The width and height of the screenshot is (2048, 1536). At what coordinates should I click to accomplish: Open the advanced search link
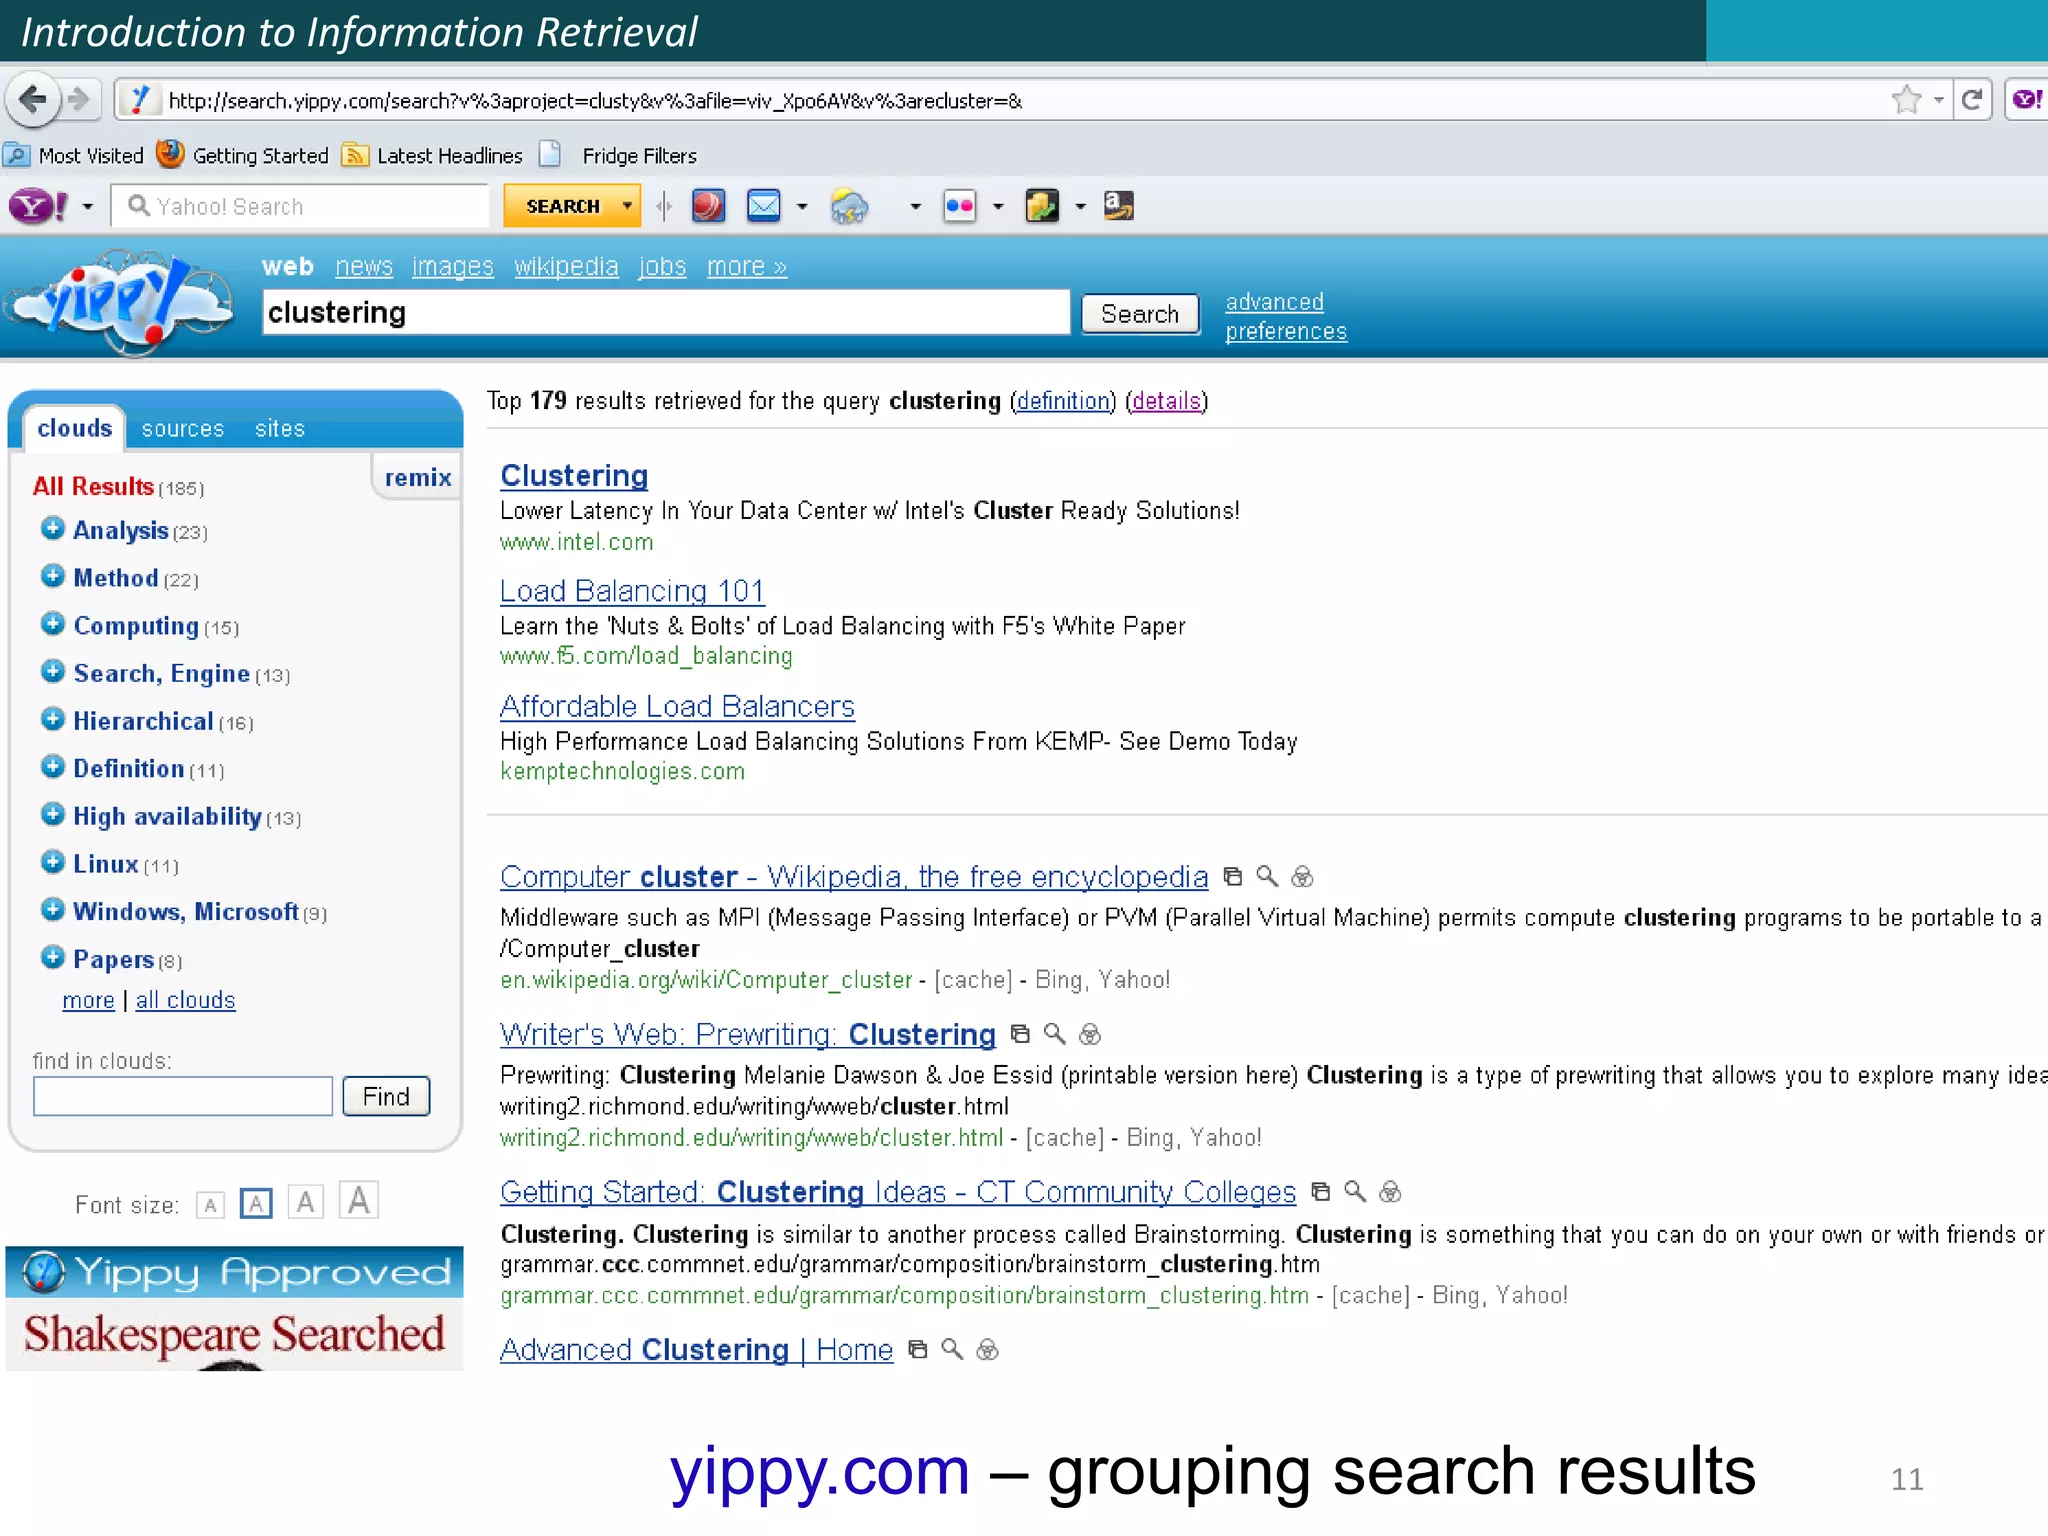tap(1275, 302)
